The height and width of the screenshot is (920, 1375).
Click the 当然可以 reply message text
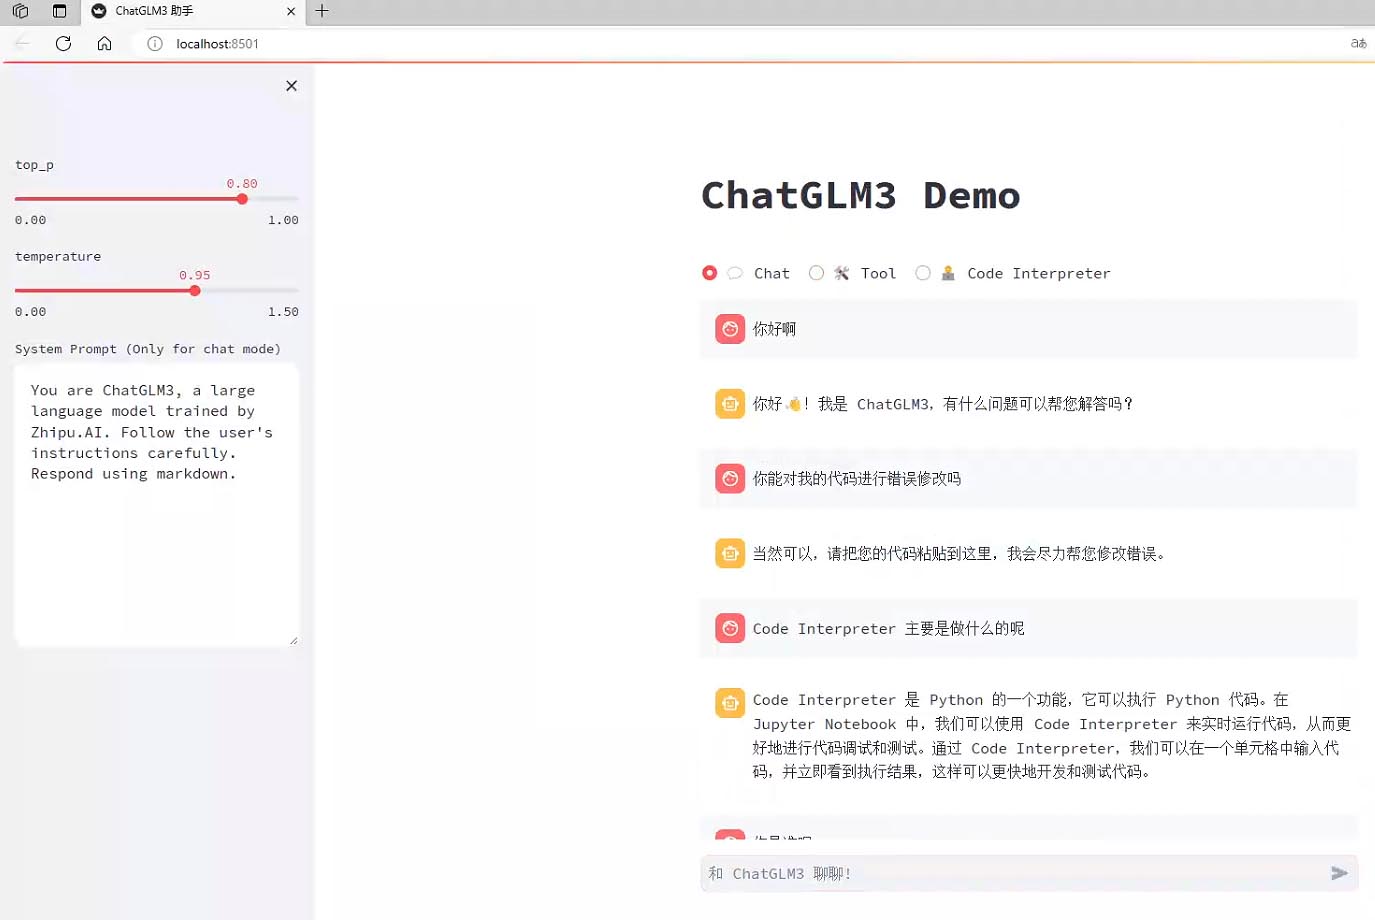tap(959, 554)
